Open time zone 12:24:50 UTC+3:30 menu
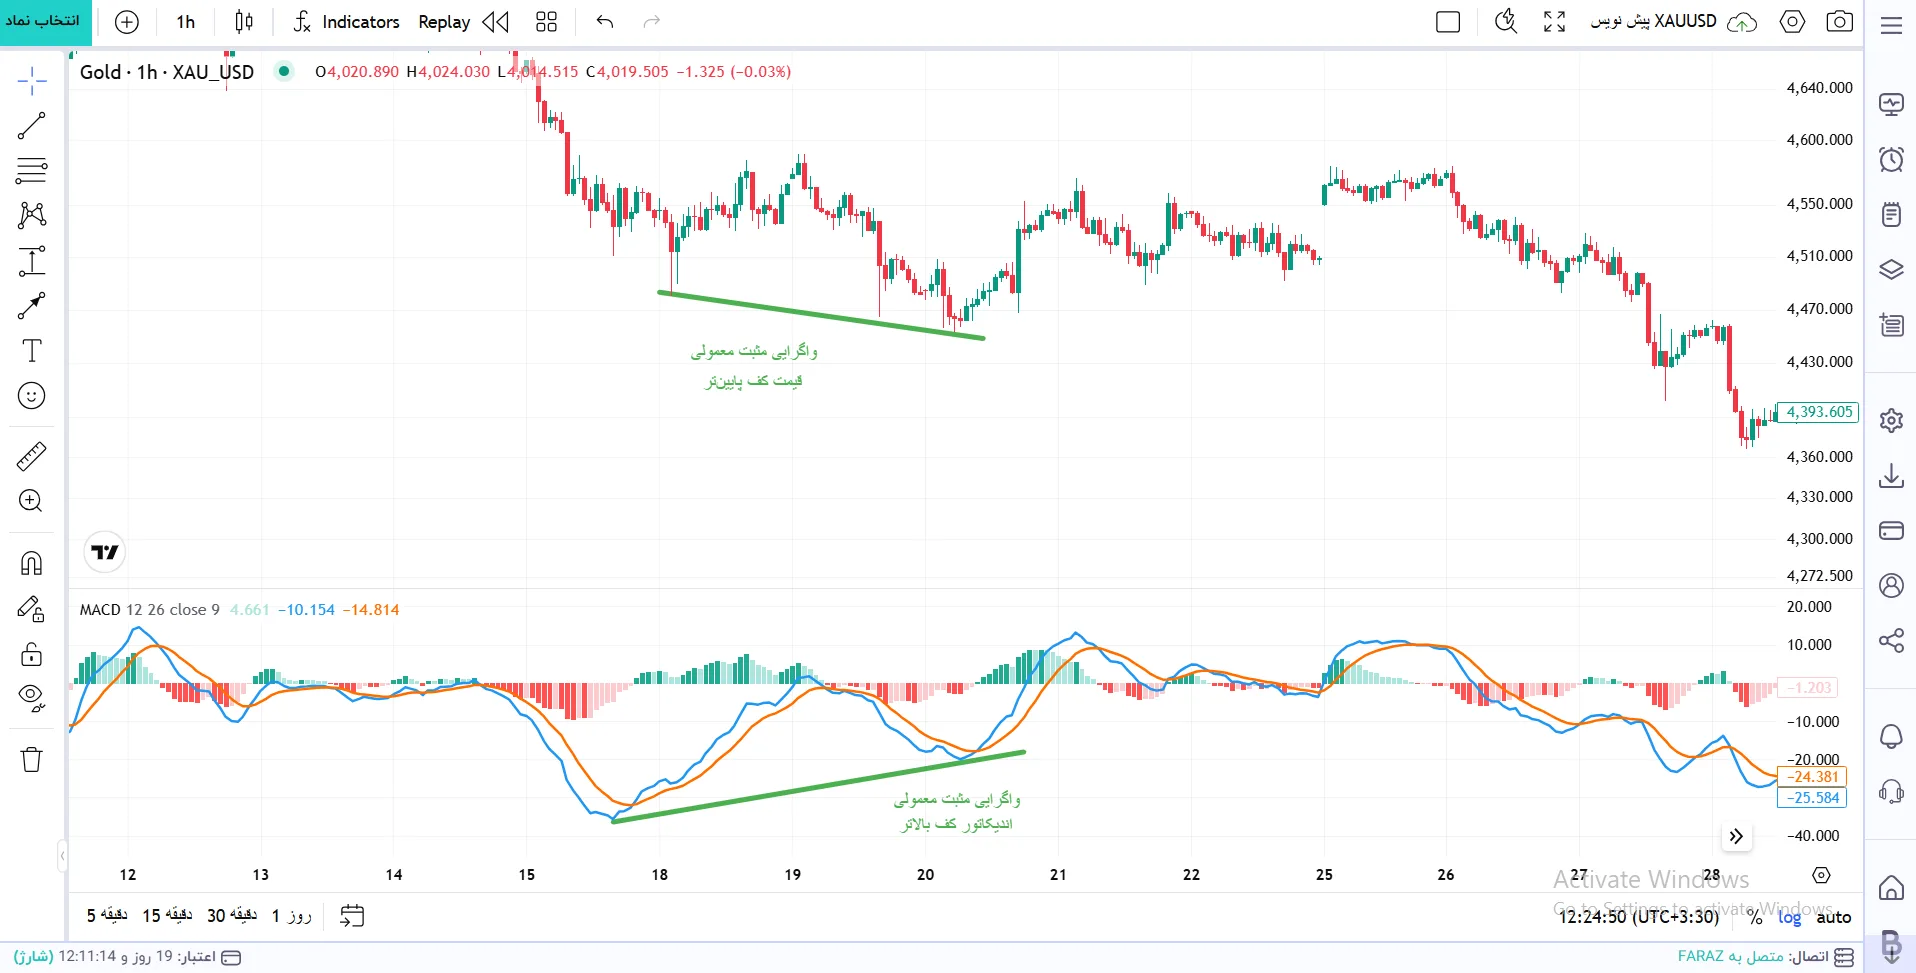This screenshot has height=973, width=1916. click(x=1638, y=917)
